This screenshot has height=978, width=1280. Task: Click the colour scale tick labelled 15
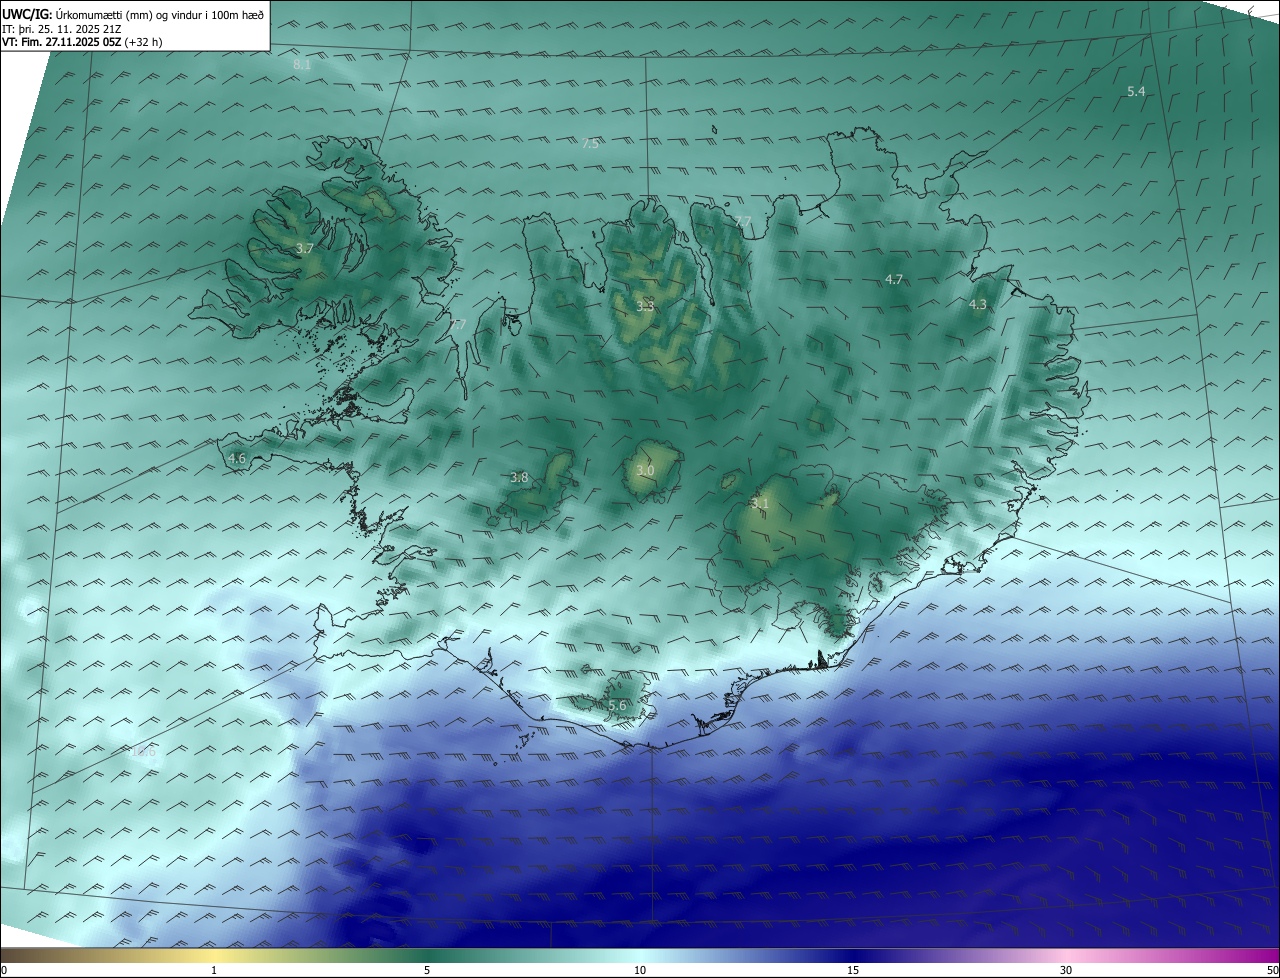coord(853,970)
